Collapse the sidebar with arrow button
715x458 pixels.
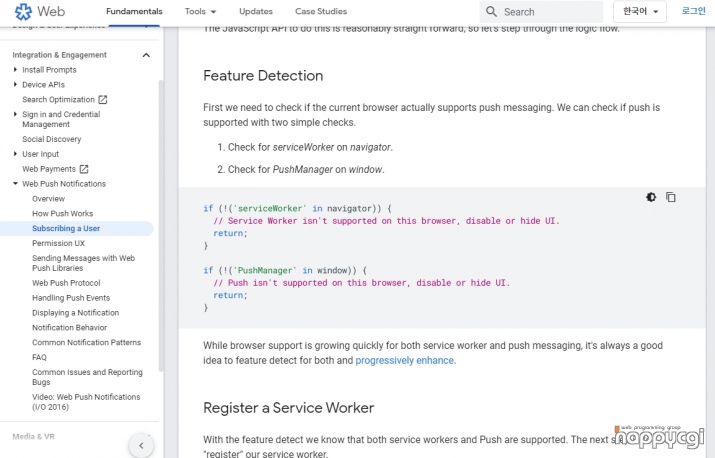[141, 445]
